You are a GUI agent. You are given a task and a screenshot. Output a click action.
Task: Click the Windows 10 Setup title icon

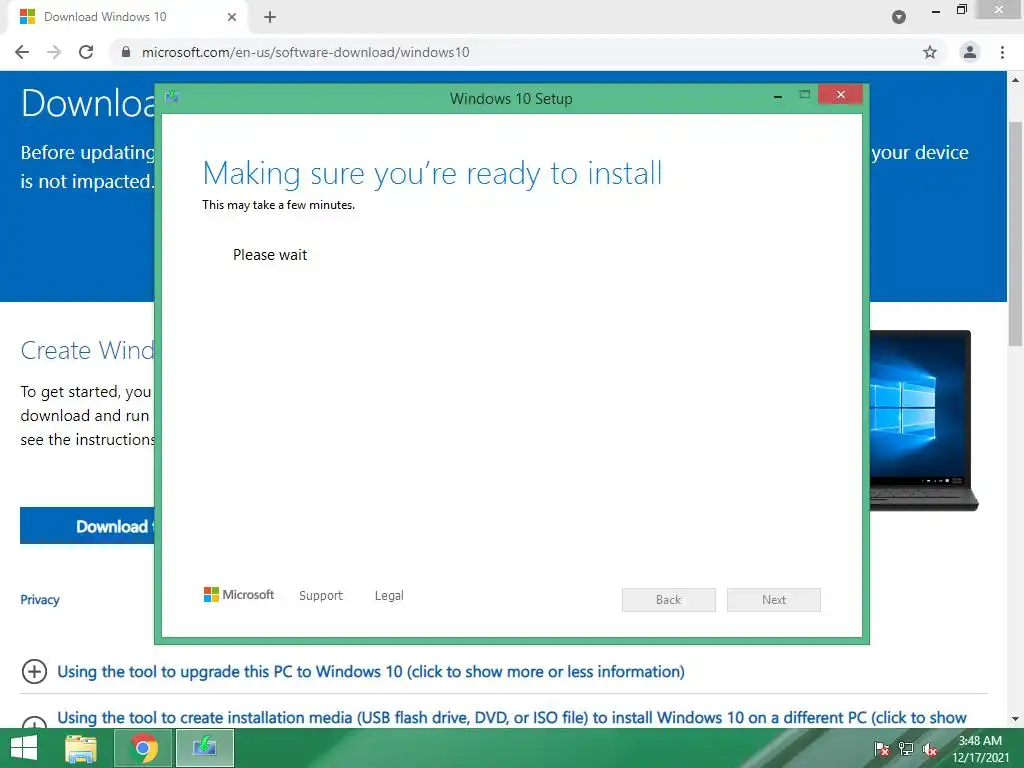(172, 97)
